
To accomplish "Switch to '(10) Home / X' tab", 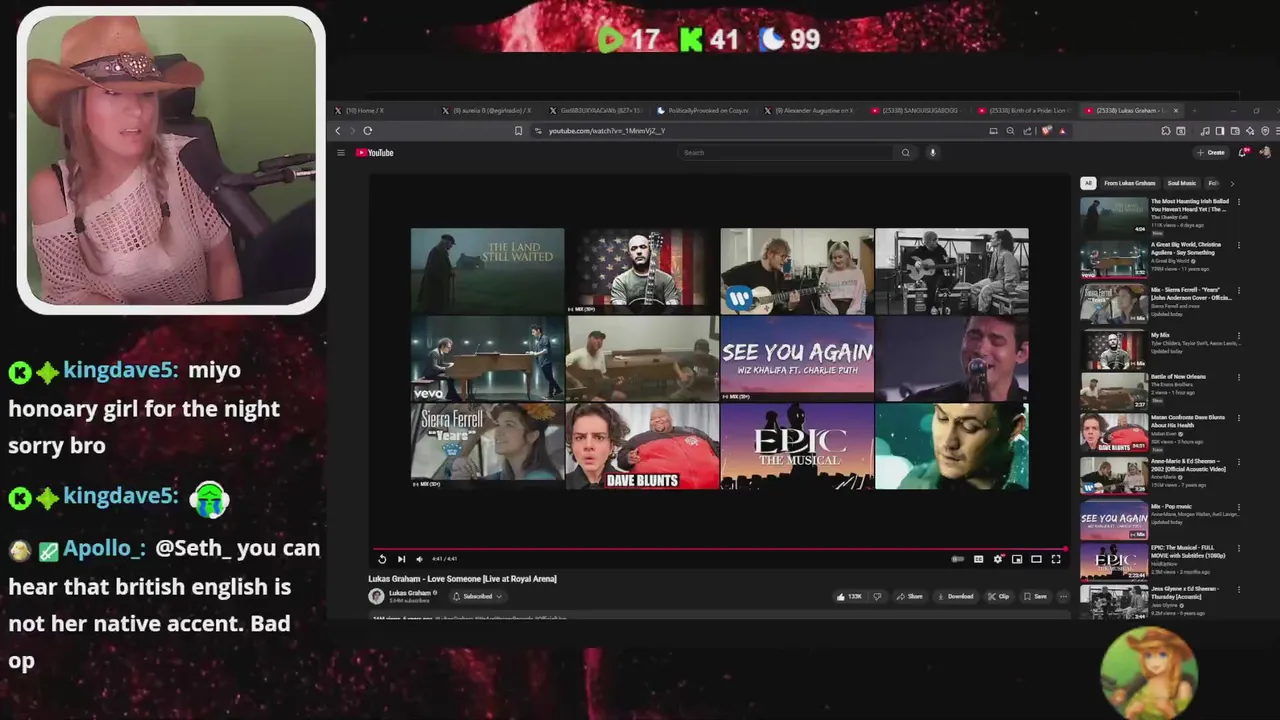I will pos(380,110).
